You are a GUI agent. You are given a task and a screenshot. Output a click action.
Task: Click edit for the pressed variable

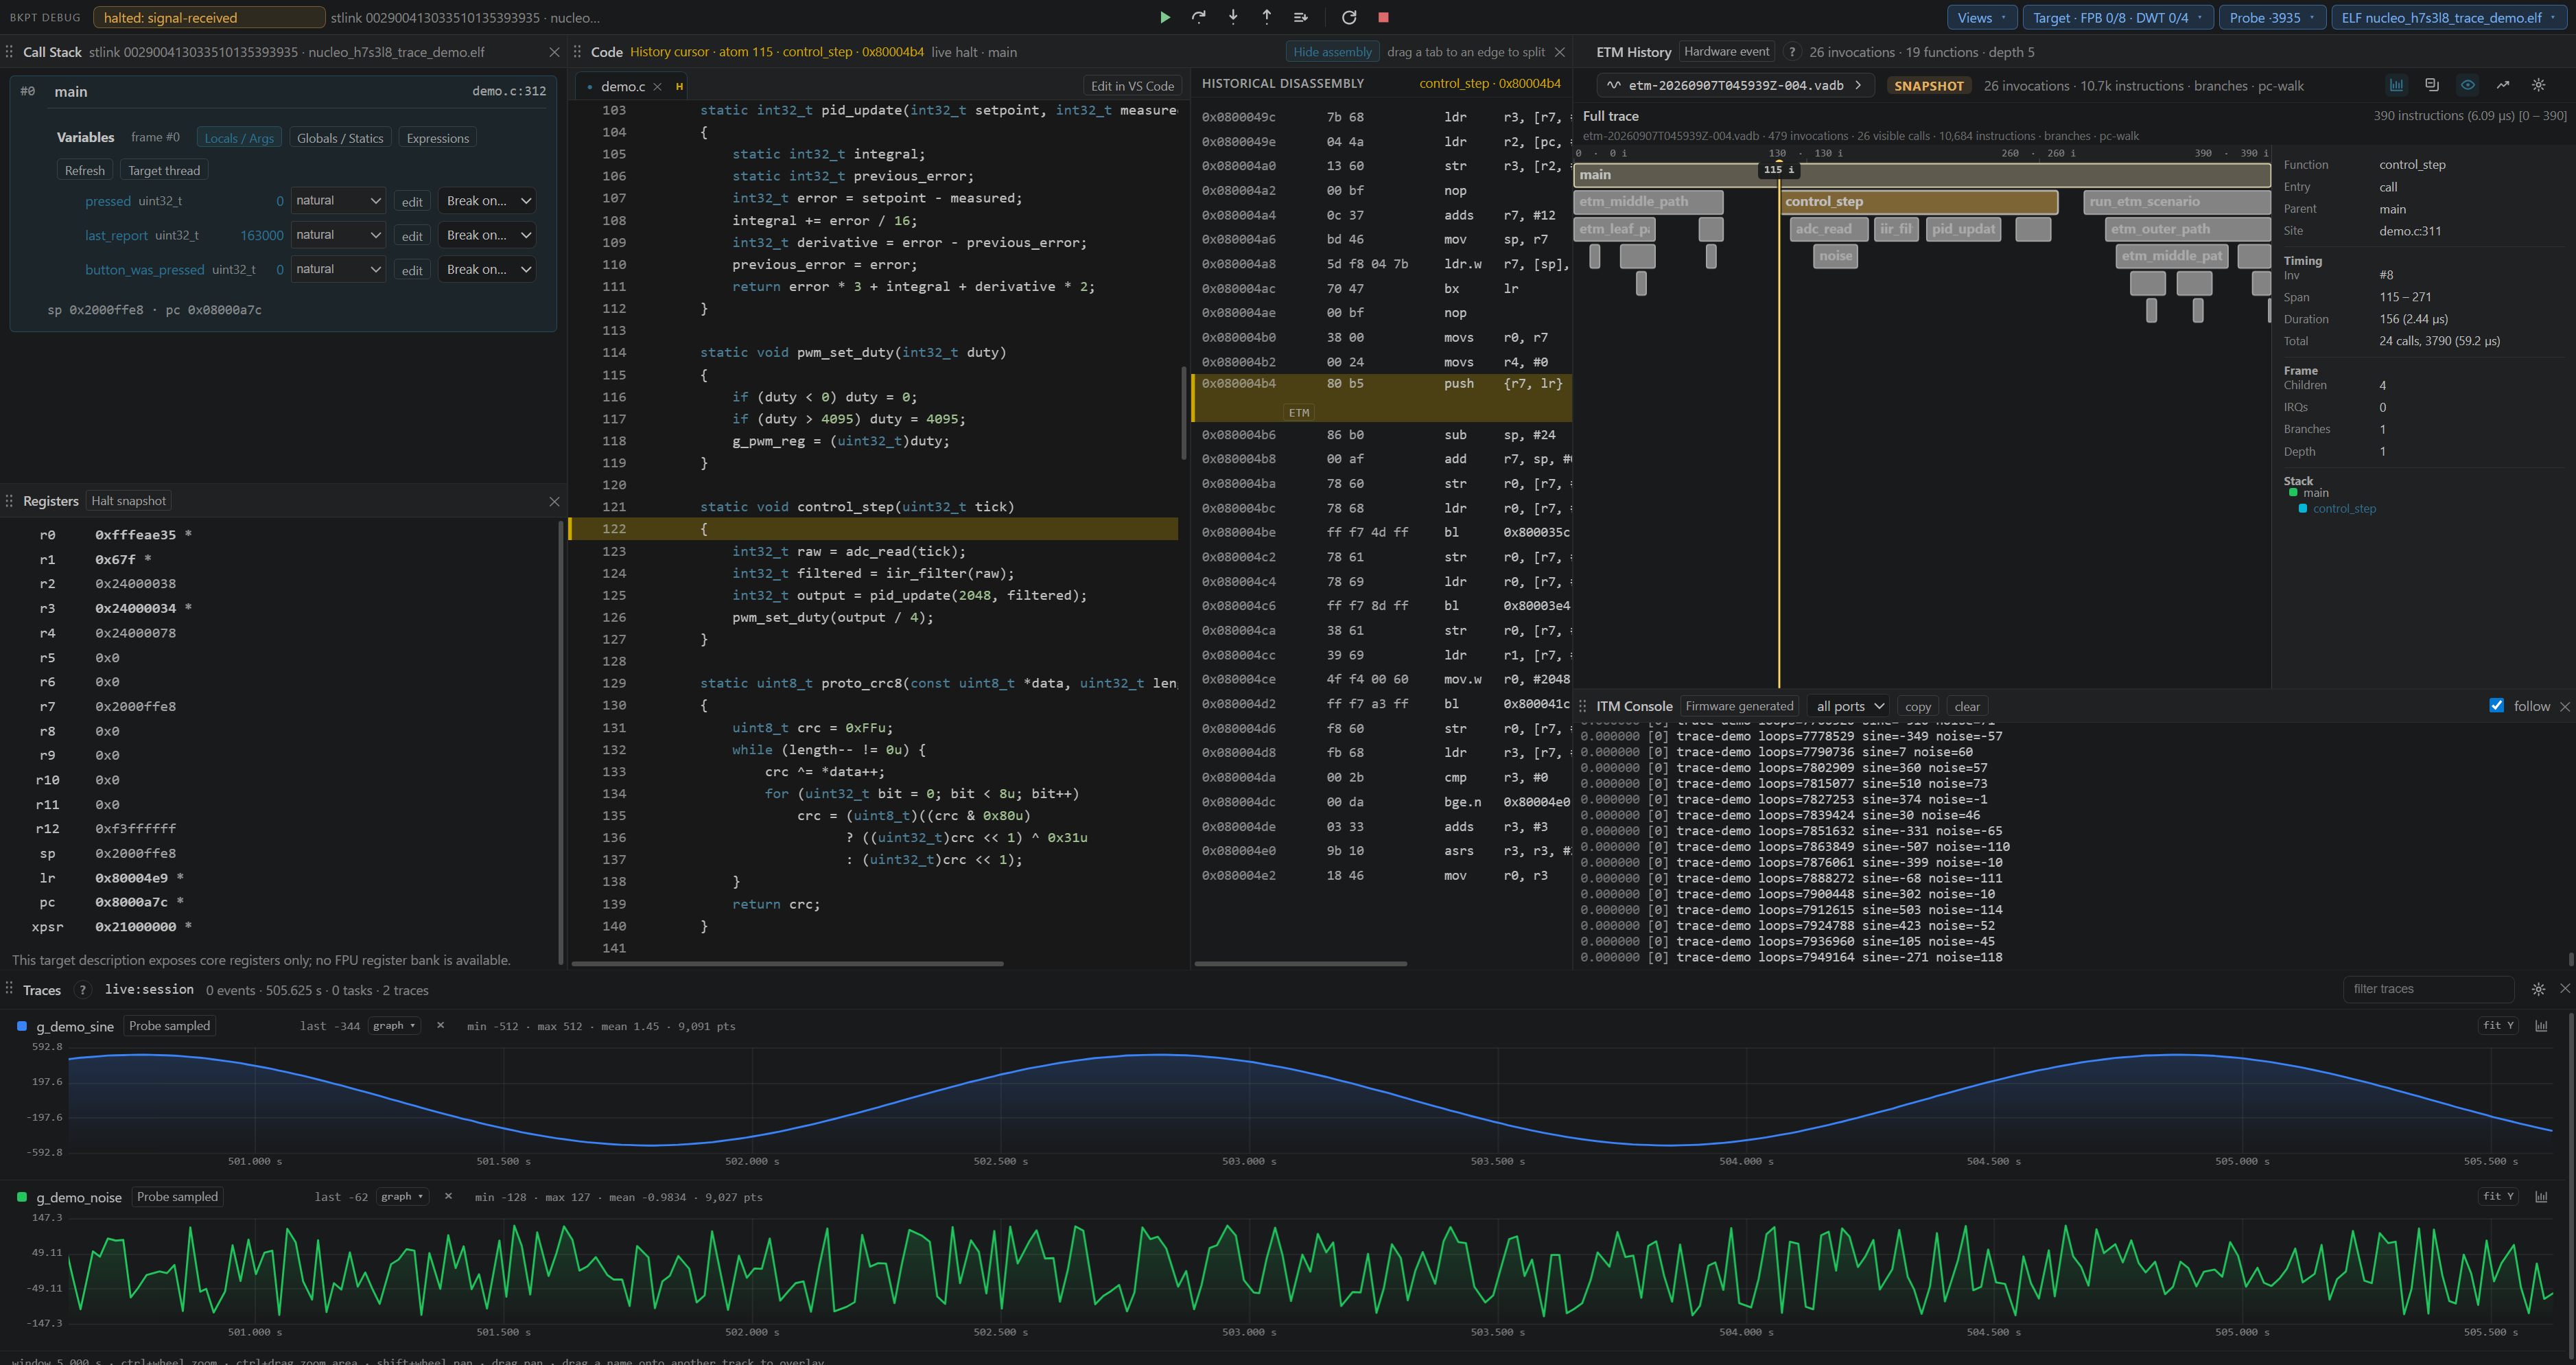coord(412,202)
